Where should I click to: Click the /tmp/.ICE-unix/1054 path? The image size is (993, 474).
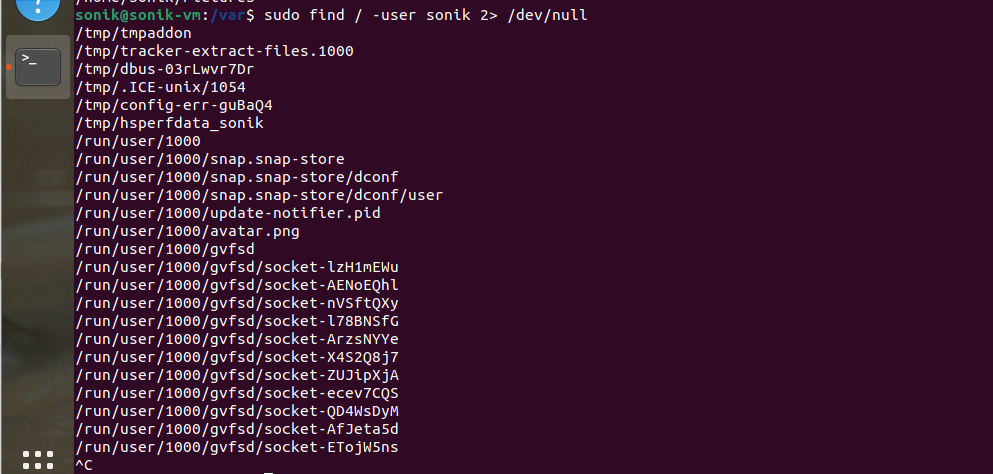[x=160, y=87]
